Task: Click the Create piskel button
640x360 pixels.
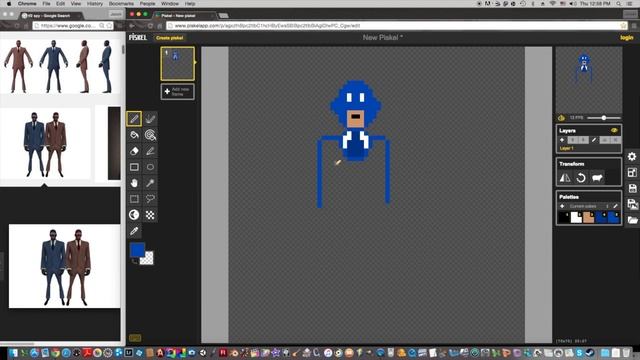Action: (x=169, y=38)
